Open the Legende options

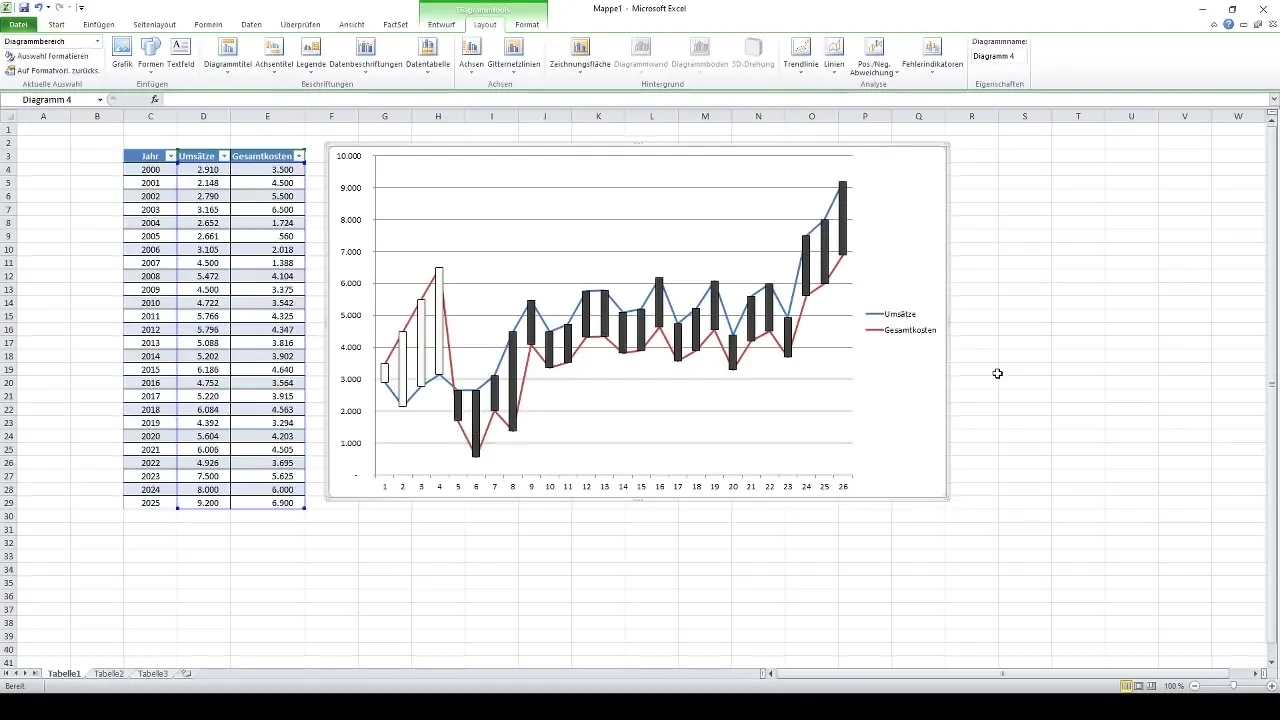pos(311,56)
